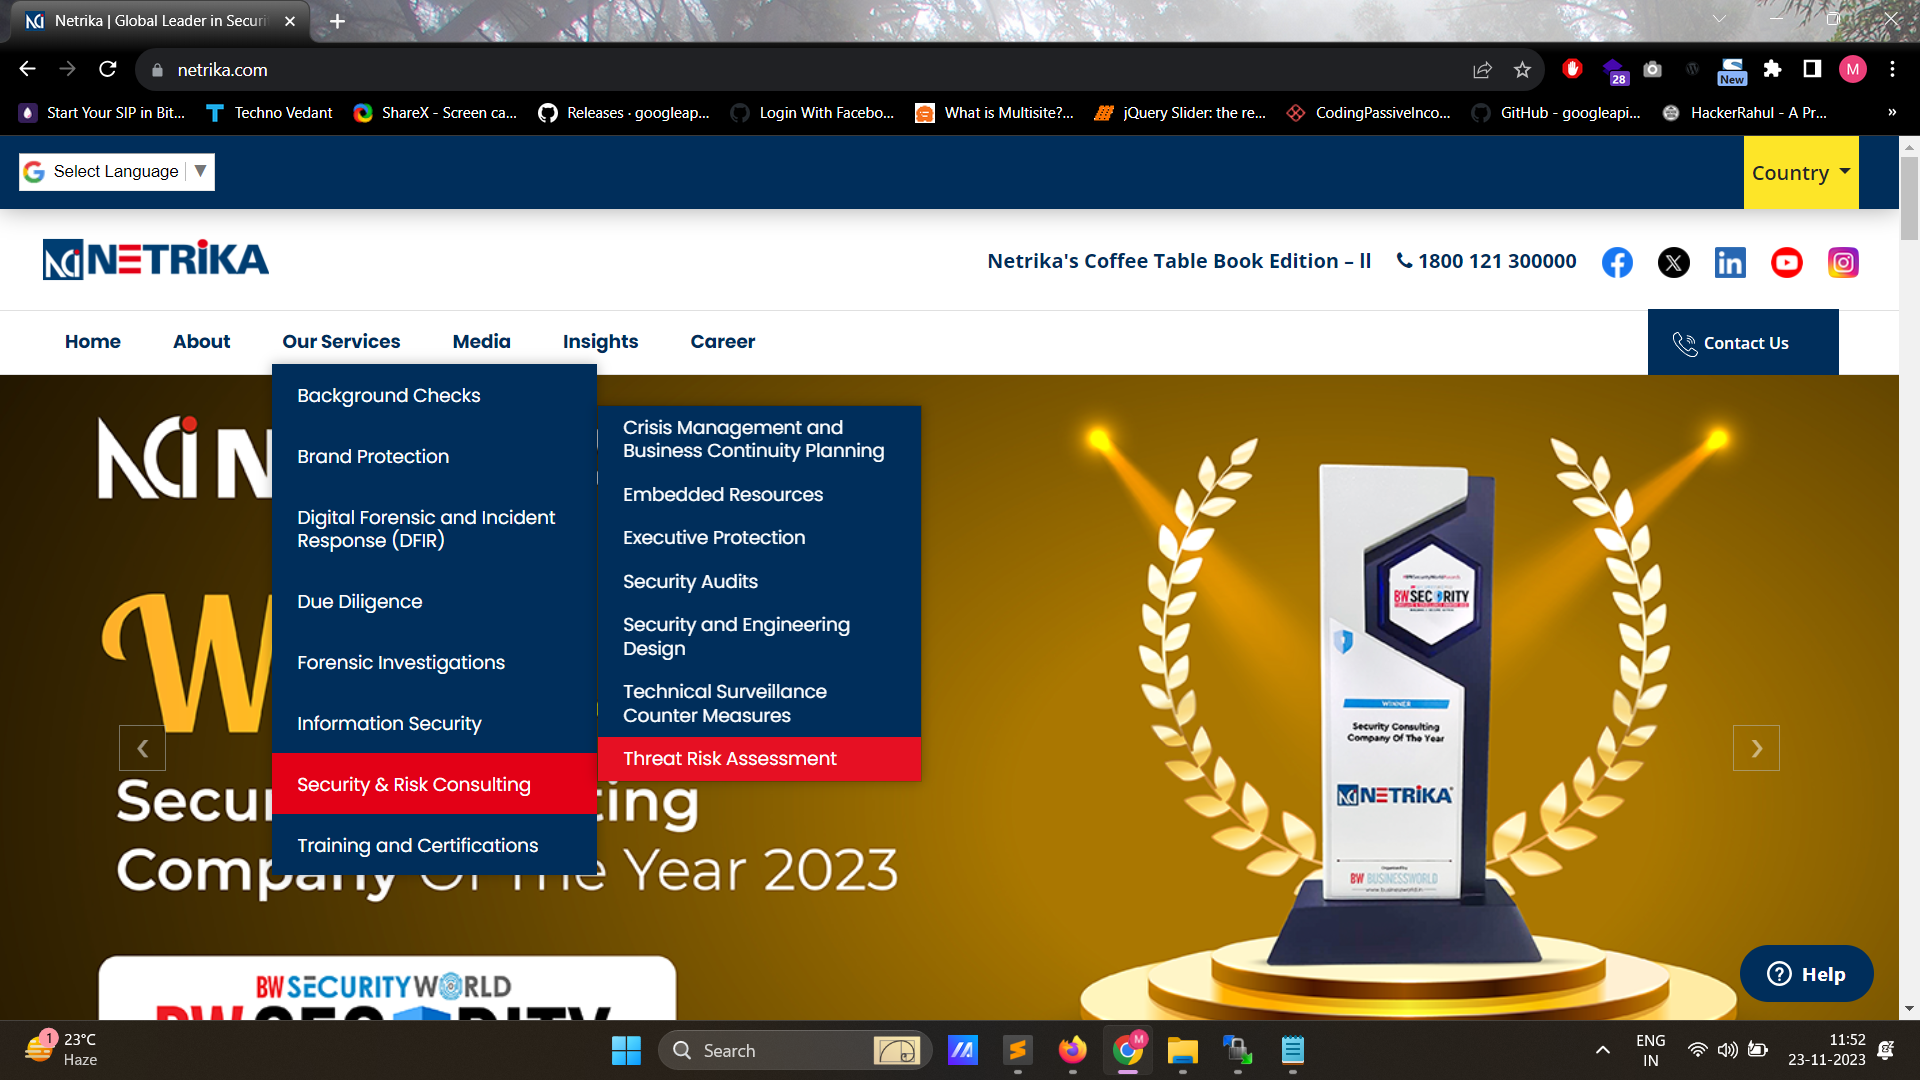Choose Background Checks from services menu

point(388,396)
